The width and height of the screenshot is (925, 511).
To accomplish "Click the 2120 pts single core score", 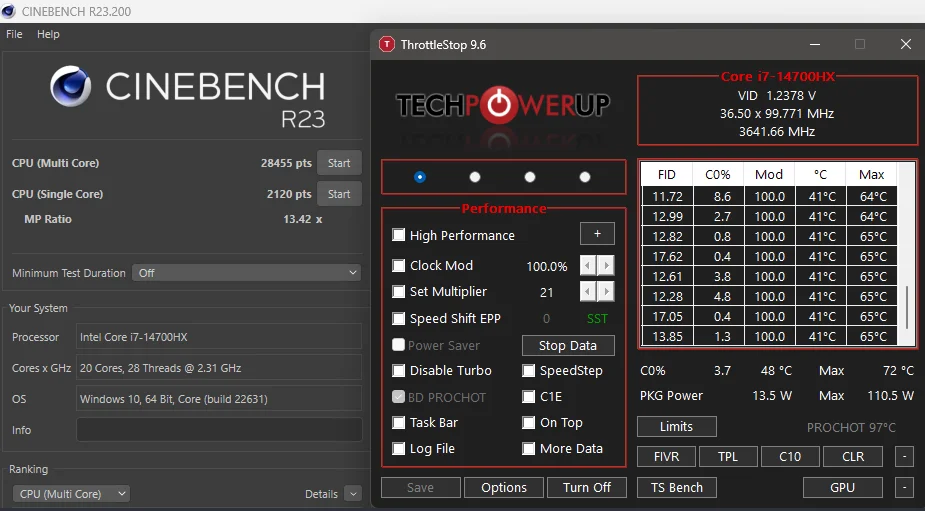I will tap(288, 194).
